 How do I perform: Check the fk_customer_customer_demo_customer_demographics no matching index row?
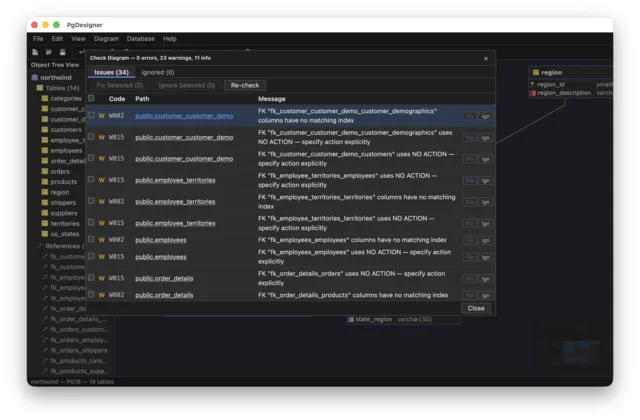(x=91, y=115)
